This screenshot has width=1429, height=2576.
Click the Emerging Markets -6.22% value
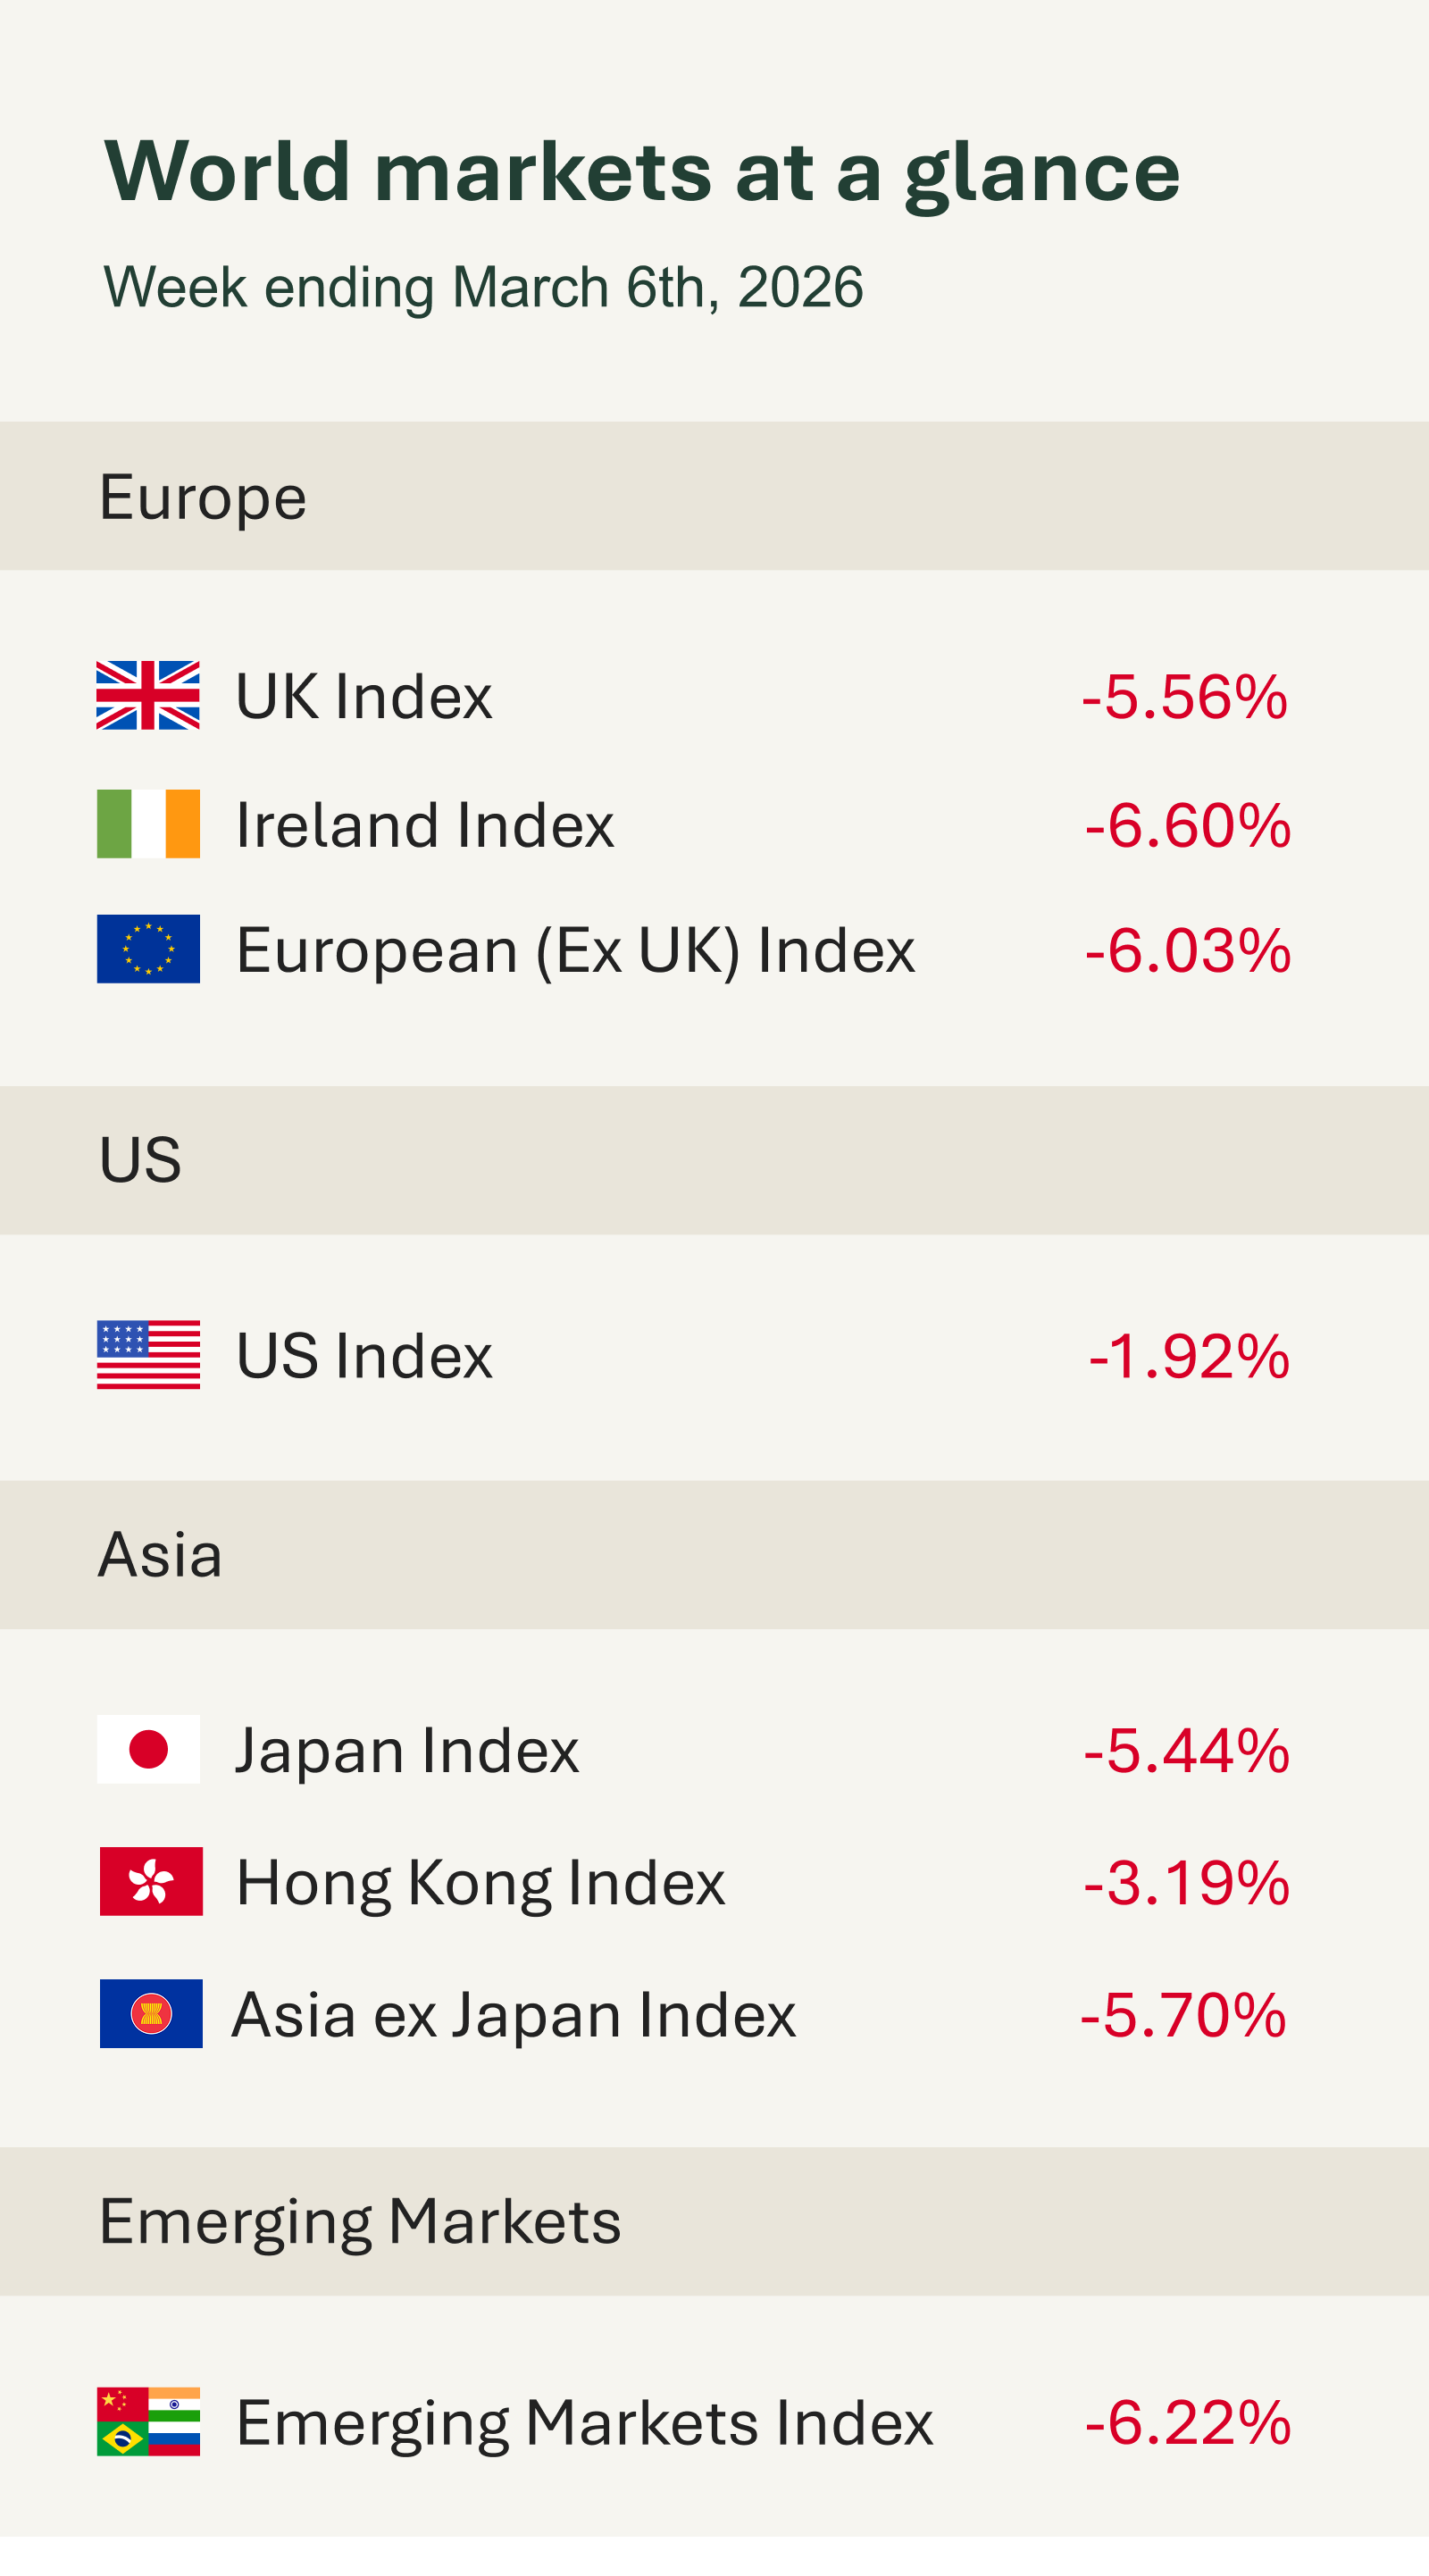coord(1188,2423)
